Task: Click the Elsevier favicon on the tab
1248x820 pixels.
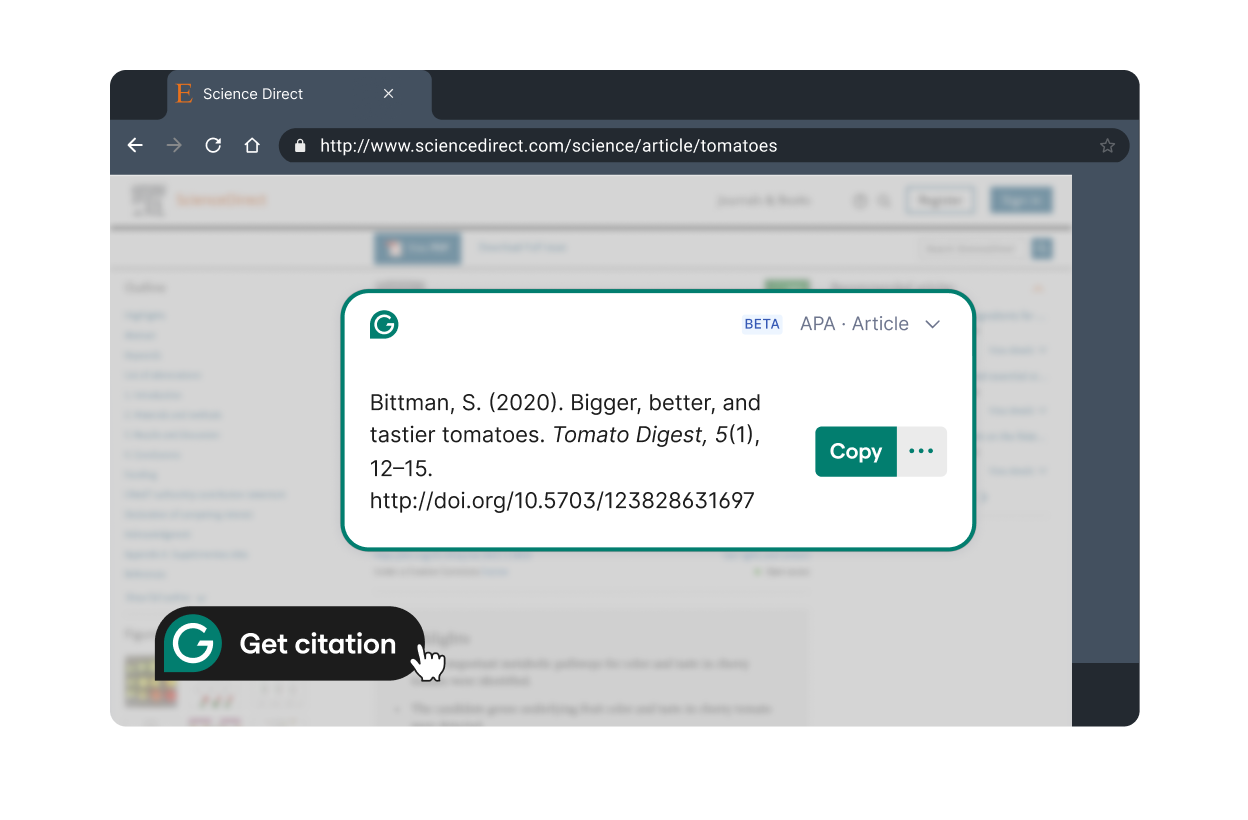Action: pyautogui.click(x=184, y=94)
